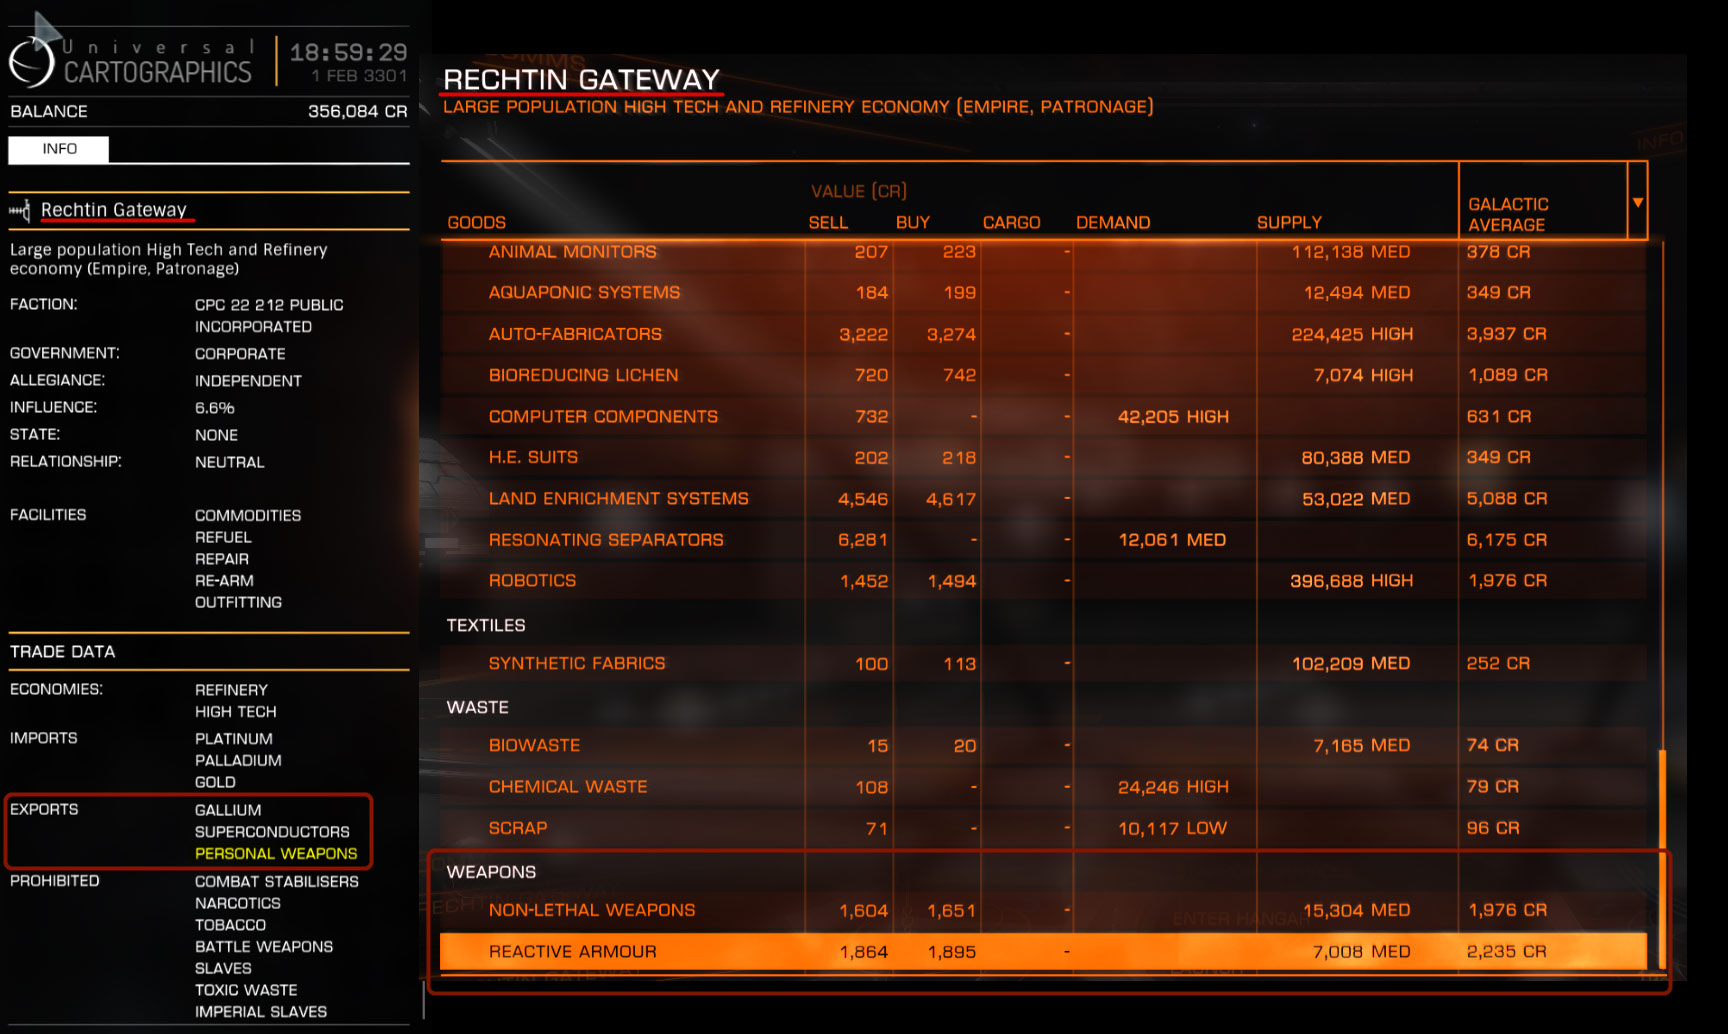Click the TEXTILES category heading
1728x1034 pixels.
486,625
